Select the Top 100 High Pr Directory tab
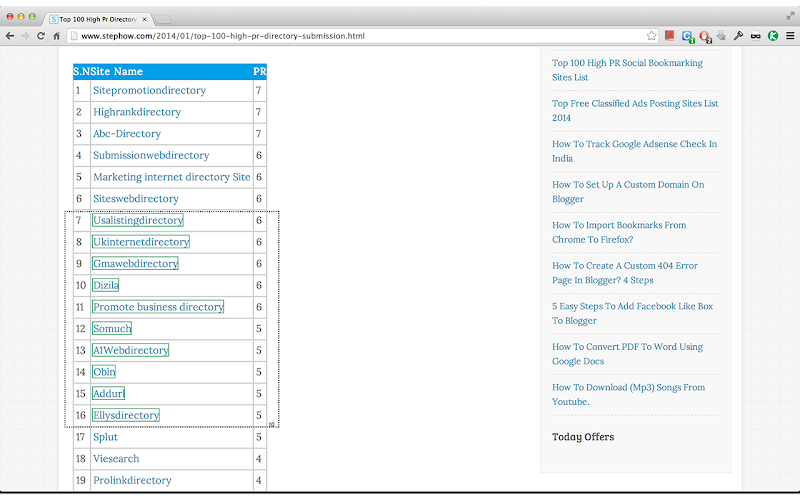Image resolution: width=800 pixels, height=500 pixels. [97, 19]
